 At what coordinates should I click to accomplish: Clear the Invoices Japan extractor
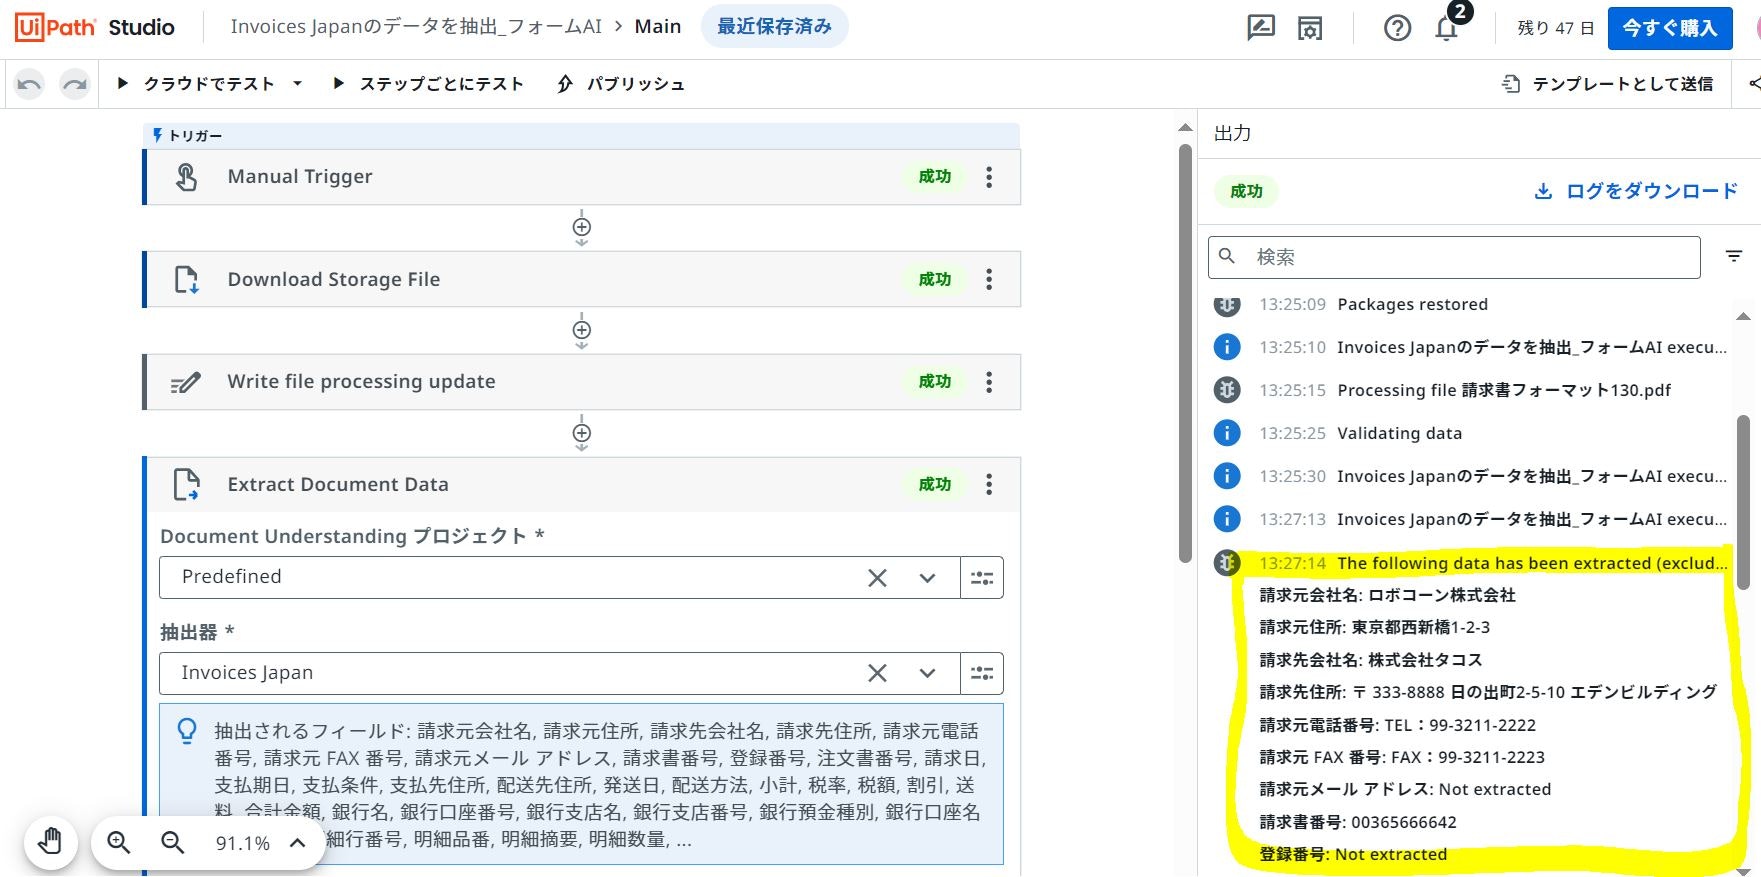coord(877,674)
